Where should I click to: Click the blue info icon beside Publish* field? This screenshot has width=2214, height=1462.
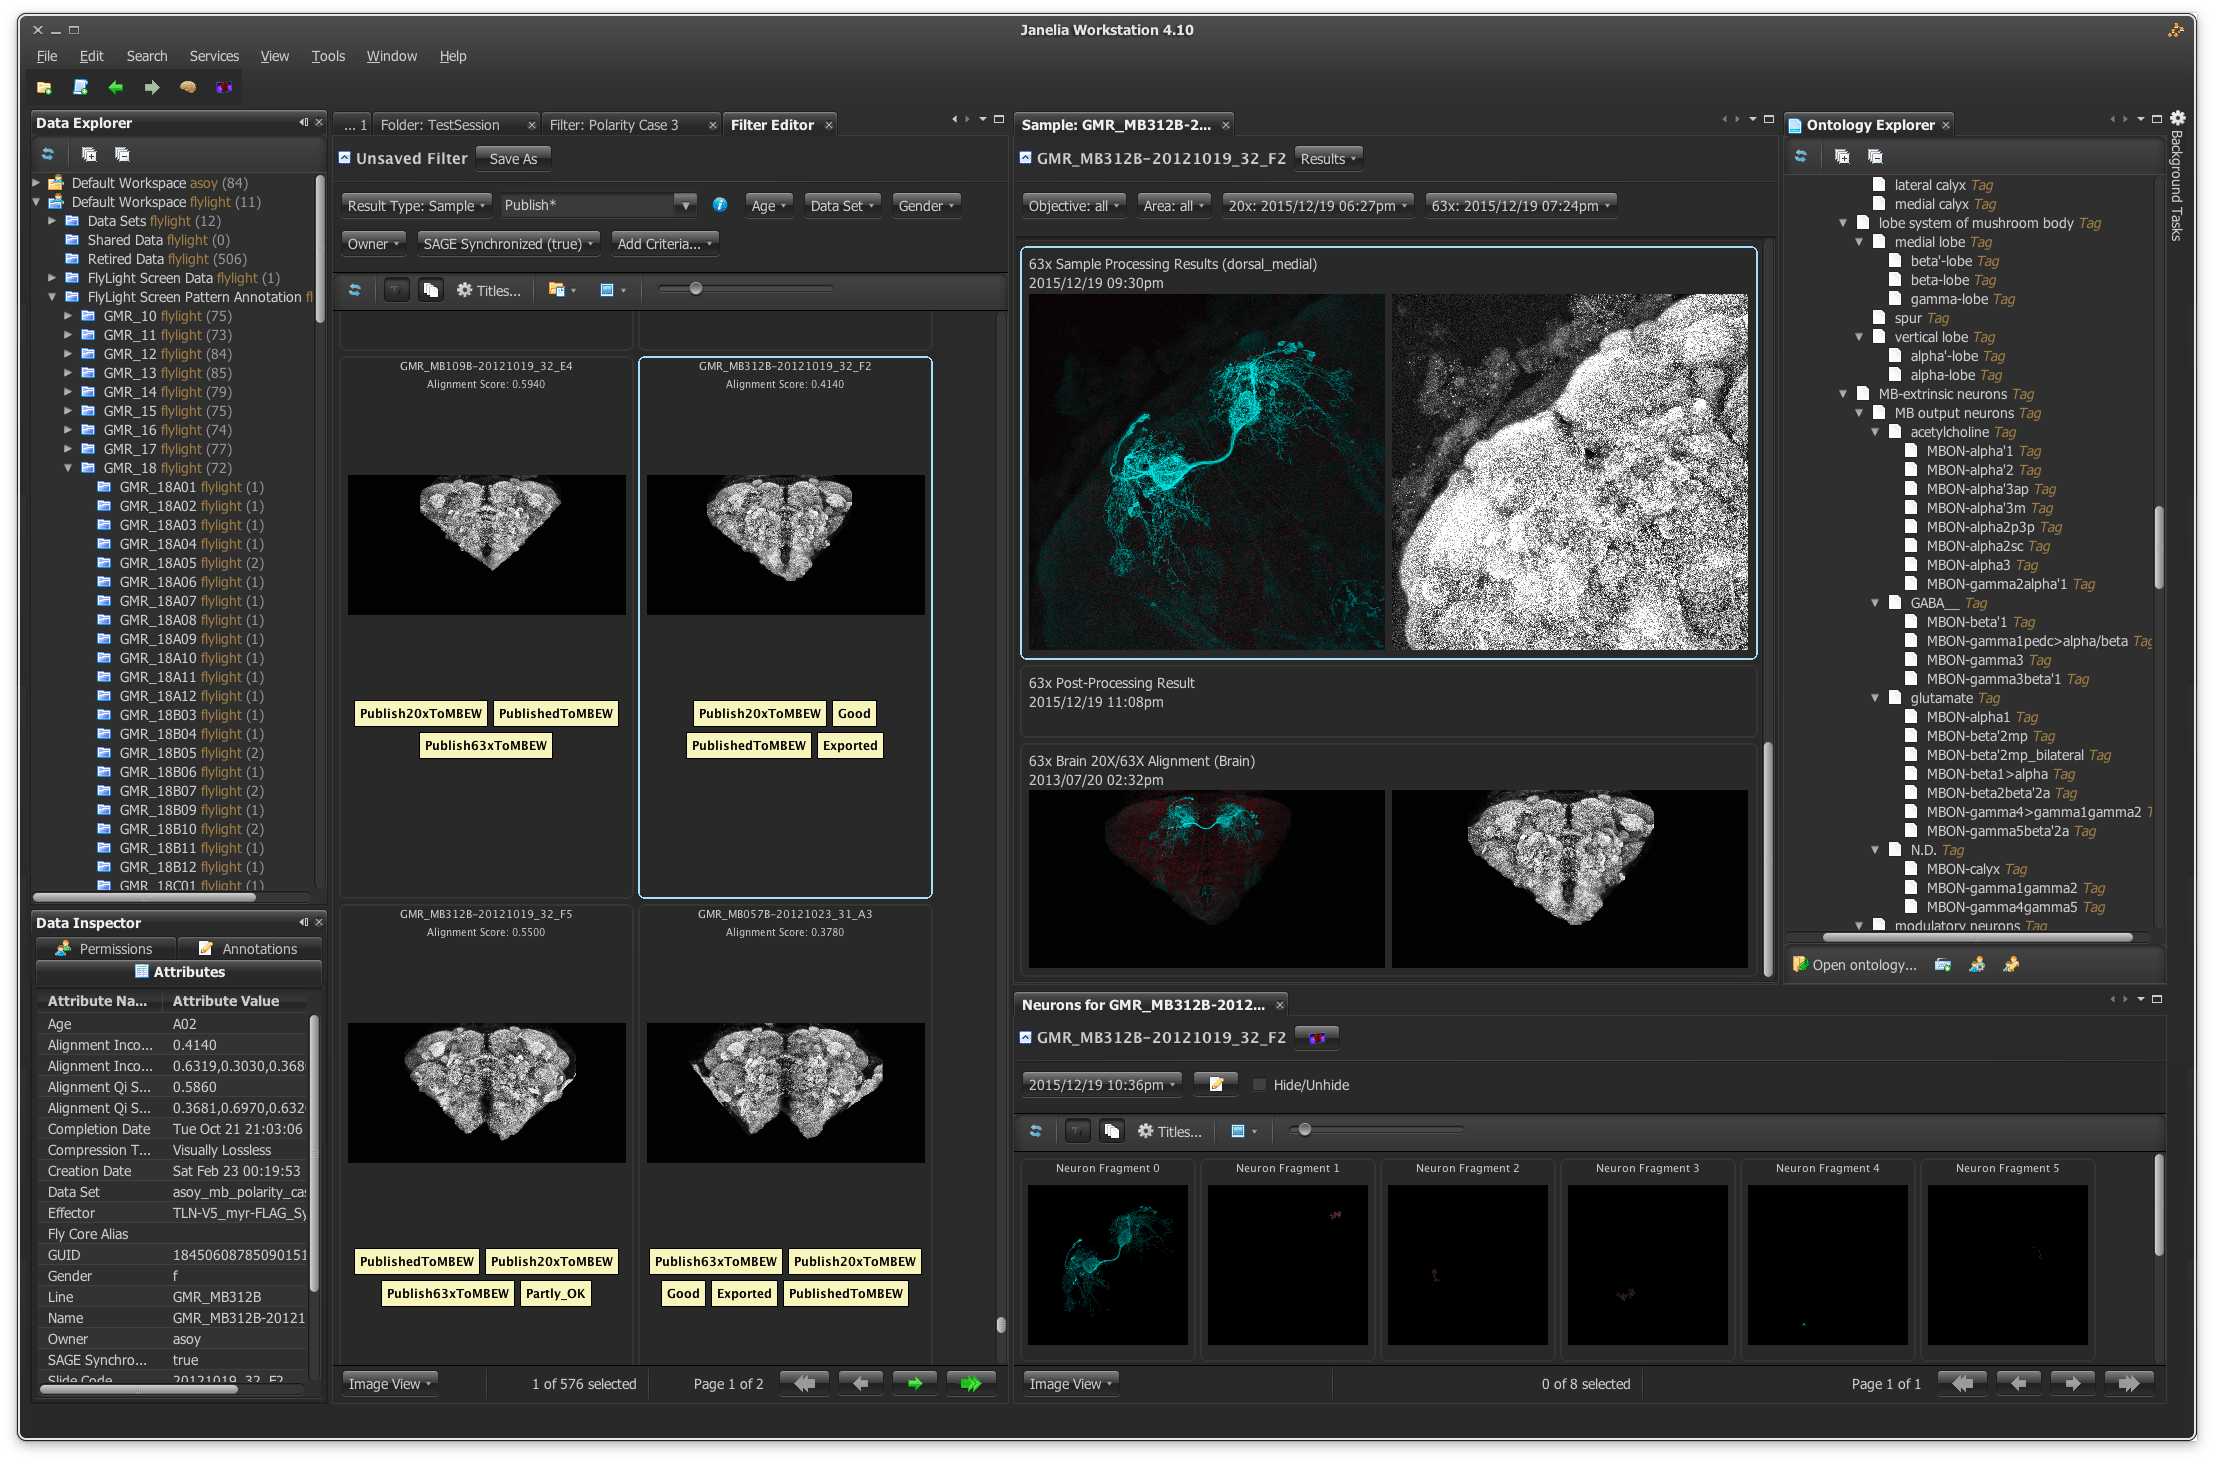tap(720, 205)
